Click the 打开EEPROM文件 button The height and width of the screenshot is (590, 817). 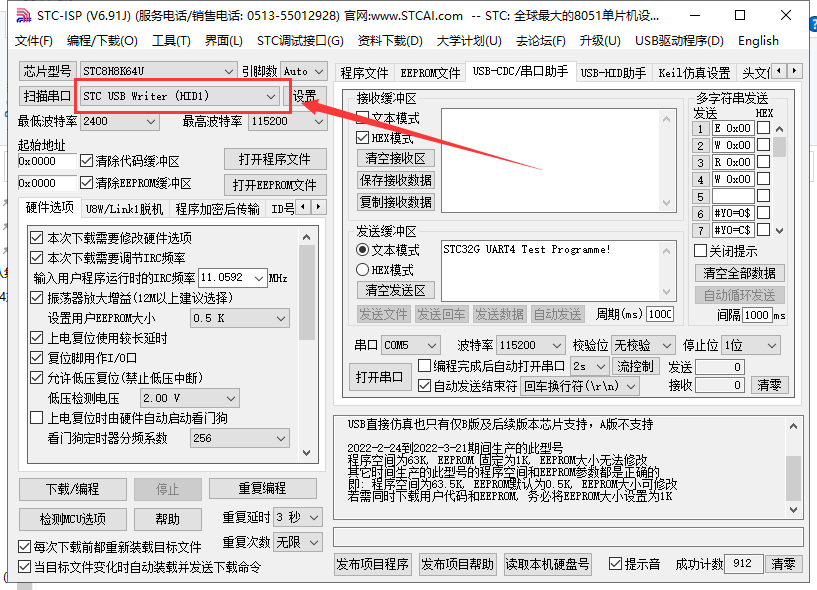click(275, 185)
